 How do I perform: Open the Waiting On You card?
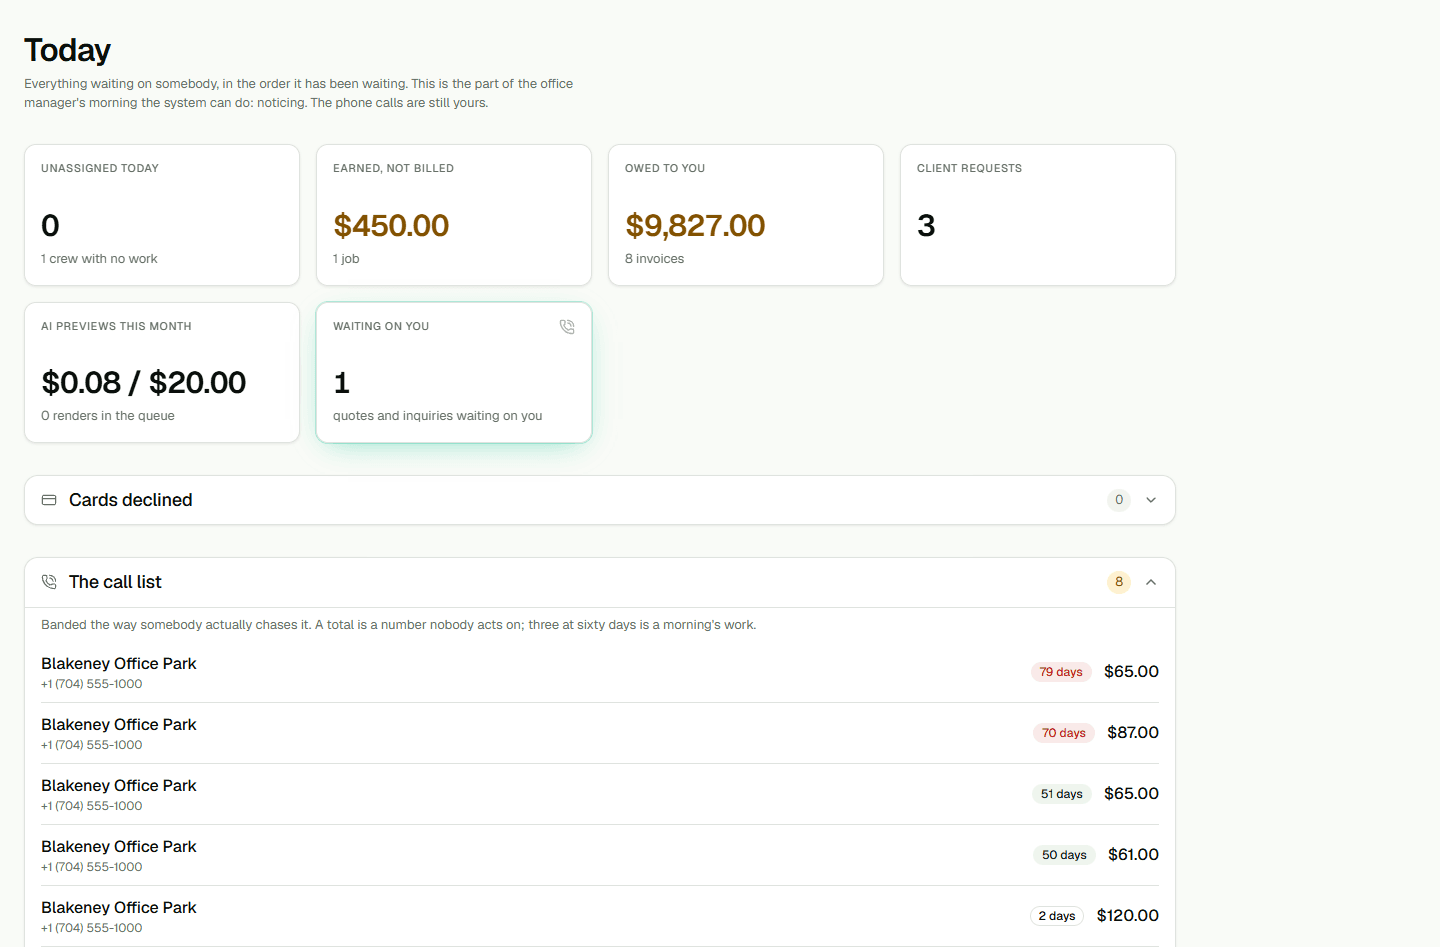pyautogui.click(x=454, y=372)
